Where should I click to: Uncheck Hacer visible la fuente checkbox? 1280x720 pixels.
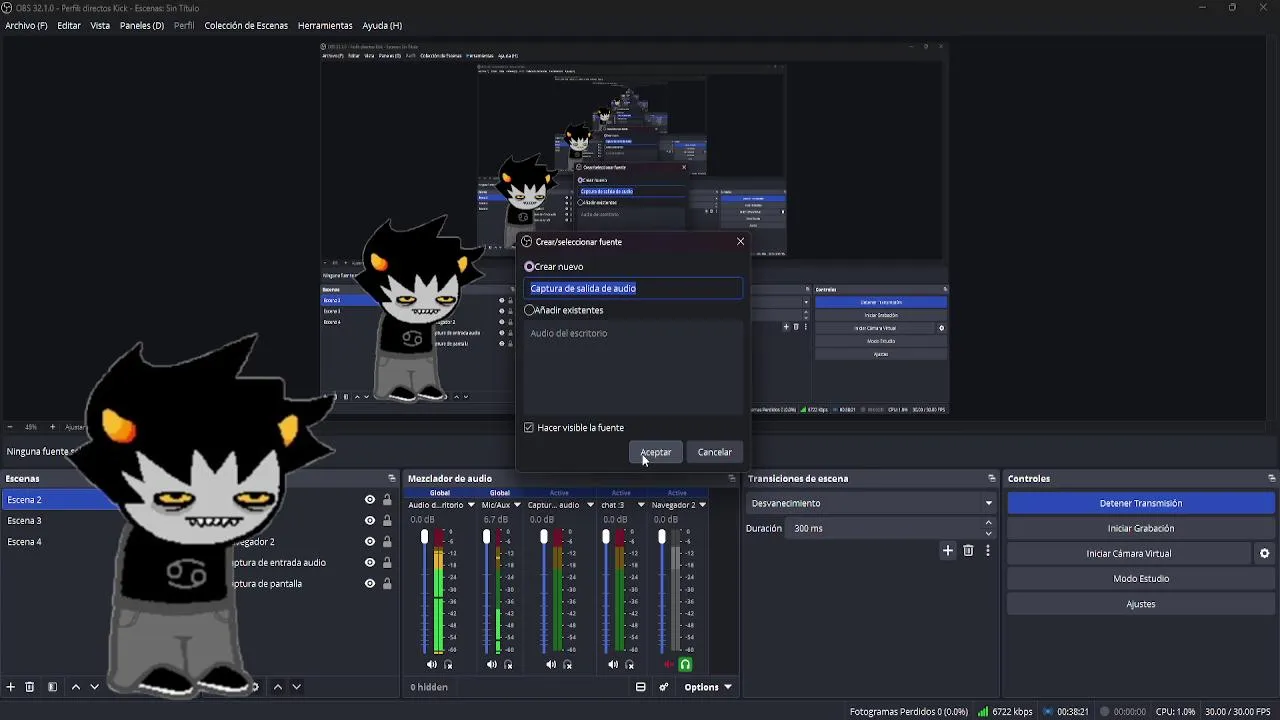pyautogui.click(x=529, y=428)
